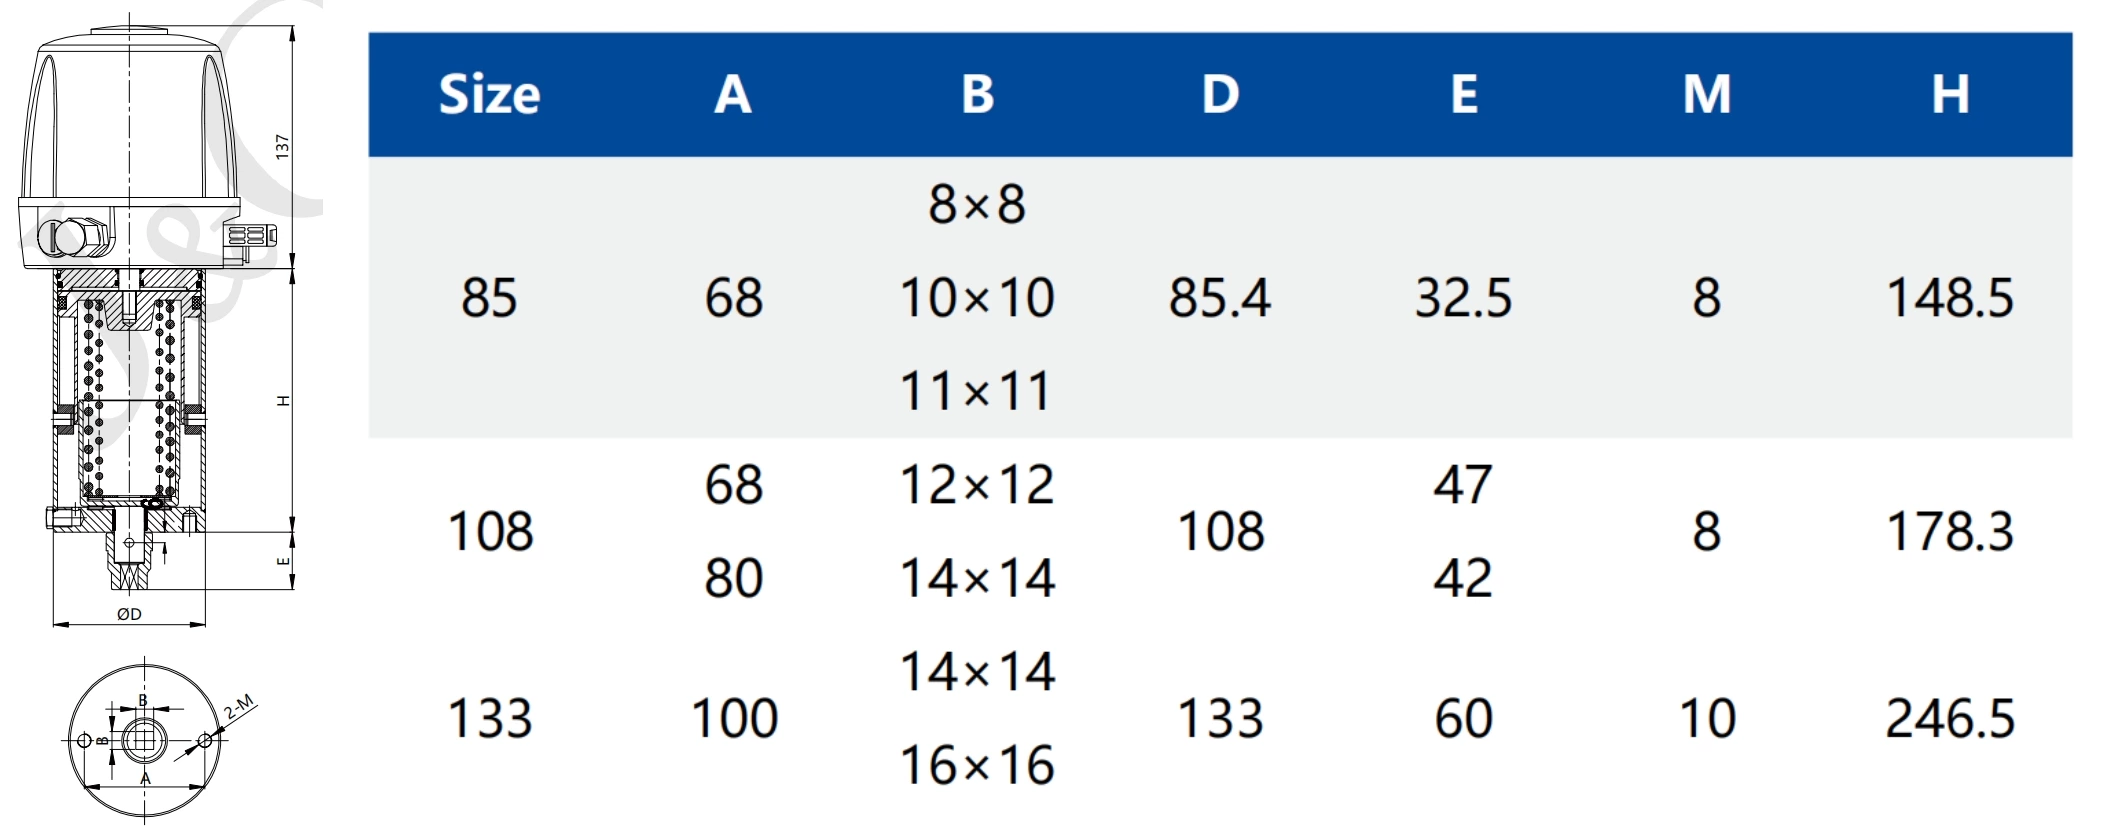2122x836 pixels.
Task: Select the 100 value in column A
Action: pos(734,718)
